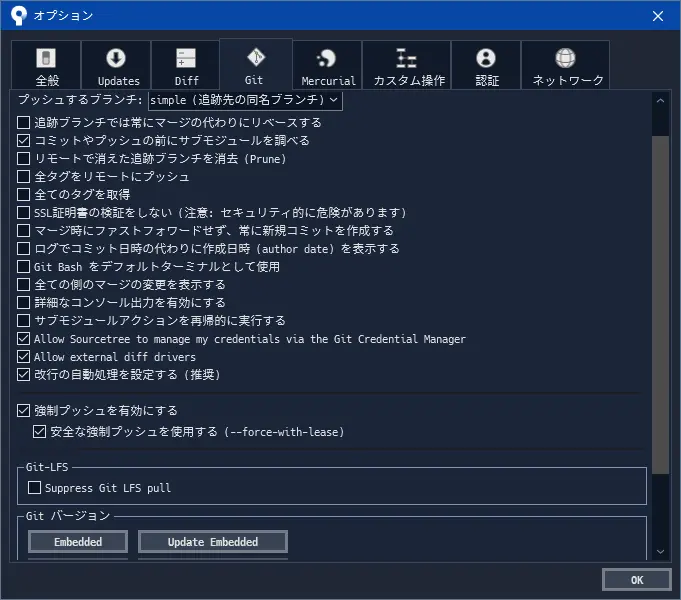Uncheck the --force-with-lease option
This screenshot has height=600, width=681.
[40, 432]
